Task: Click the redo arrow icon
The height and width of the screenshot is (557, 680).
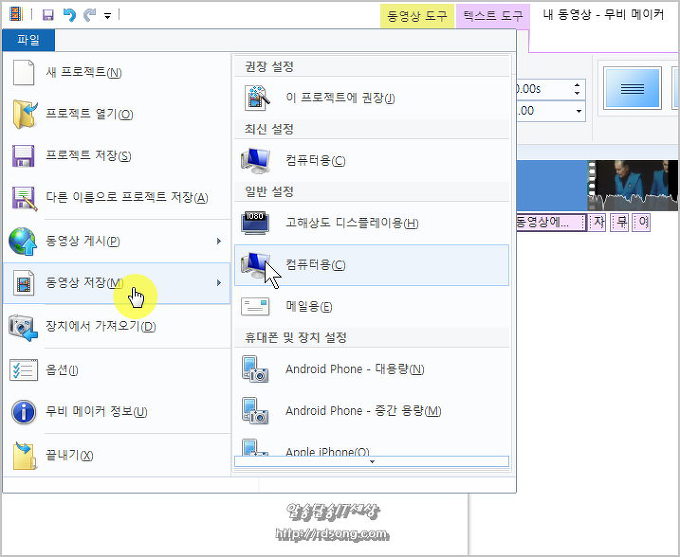Action: click(90, 15)
